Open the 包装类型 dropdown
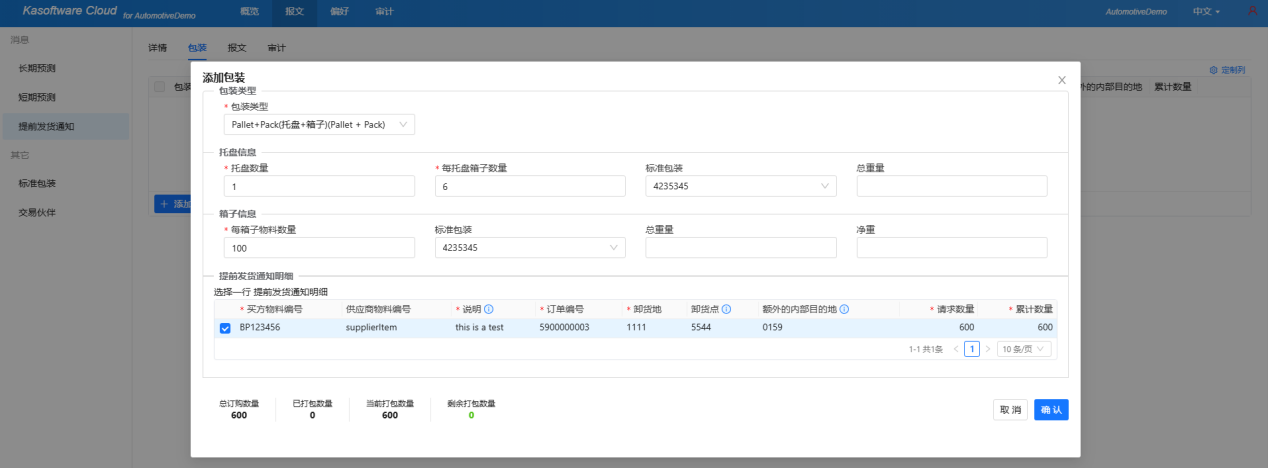This screenshot has height=468, width=1268. click(x=318, y=125)
